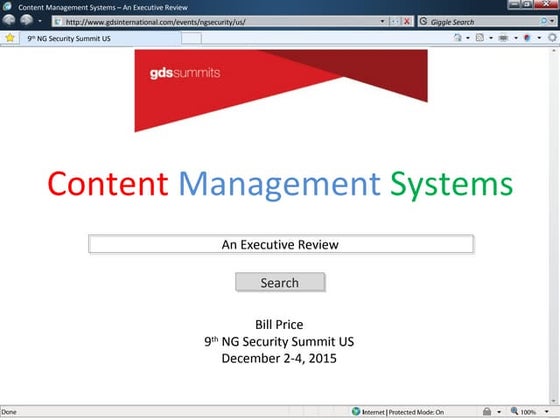The width and height of the screenshot is (560, 420).
Task: Open a new blank tab
Action: click(x=191, y=38)
